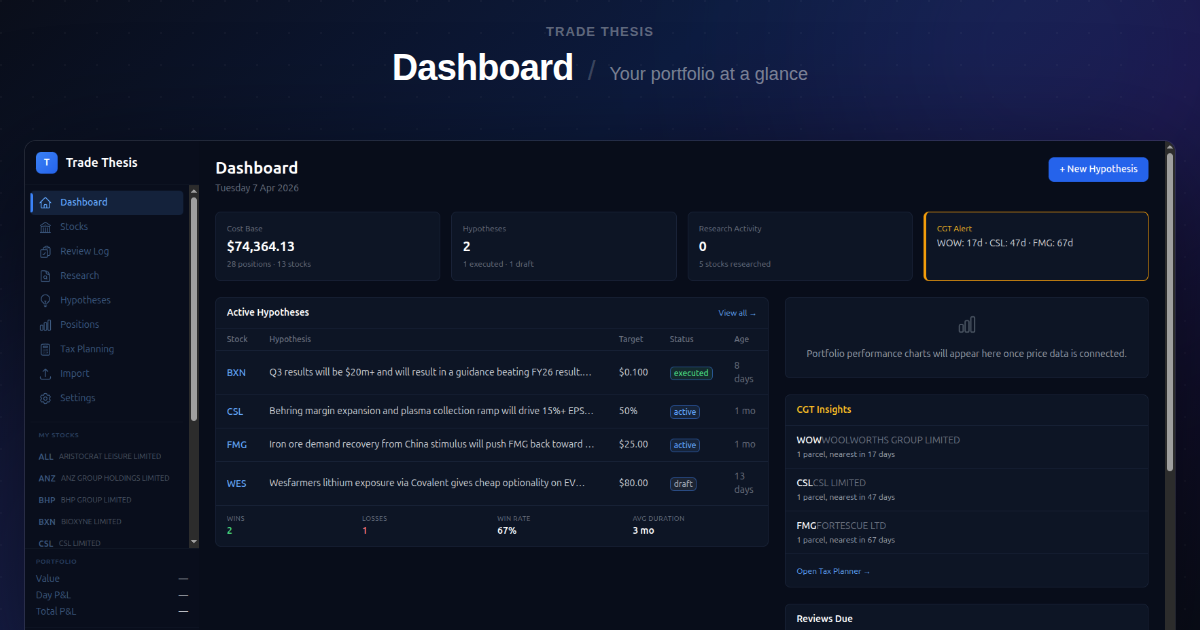Click the executed status badge for BXN
The height and width of the screenshot is (630, 1200).
pos(691,373)
